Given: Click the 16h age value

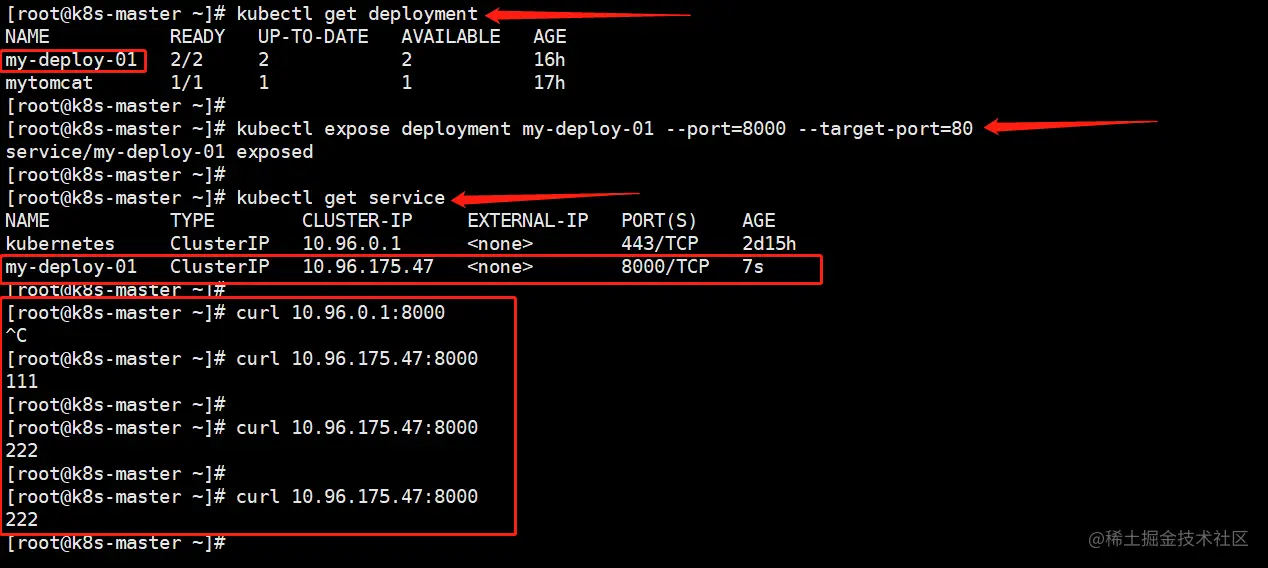Looking at the screenshot, I should [x=550, y=60].
